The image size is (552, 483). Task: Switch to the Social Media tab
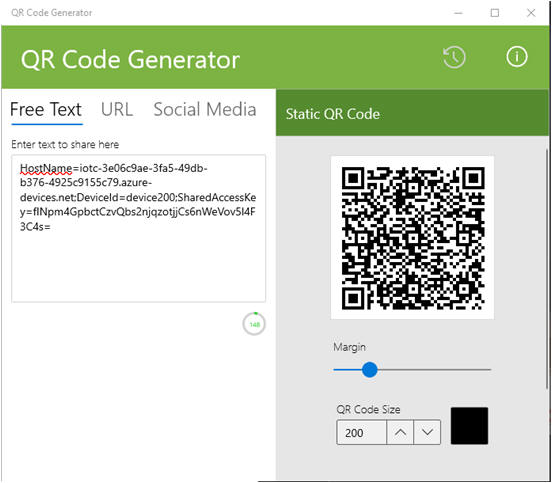(205, 109)
